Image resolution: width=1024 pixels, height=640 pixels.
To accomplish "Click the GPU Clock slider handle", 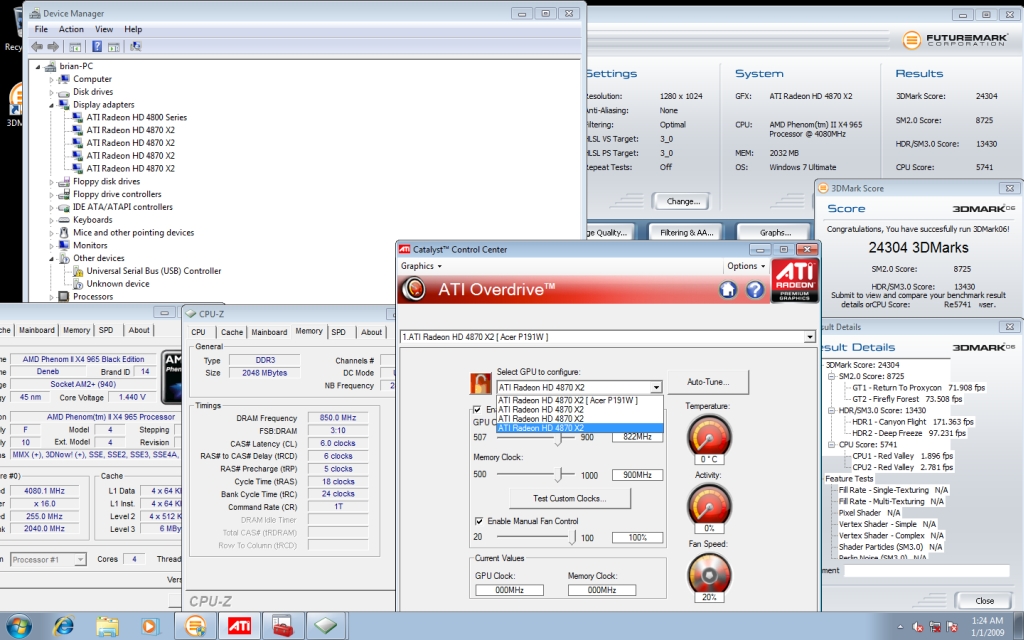I will point(558,438).
